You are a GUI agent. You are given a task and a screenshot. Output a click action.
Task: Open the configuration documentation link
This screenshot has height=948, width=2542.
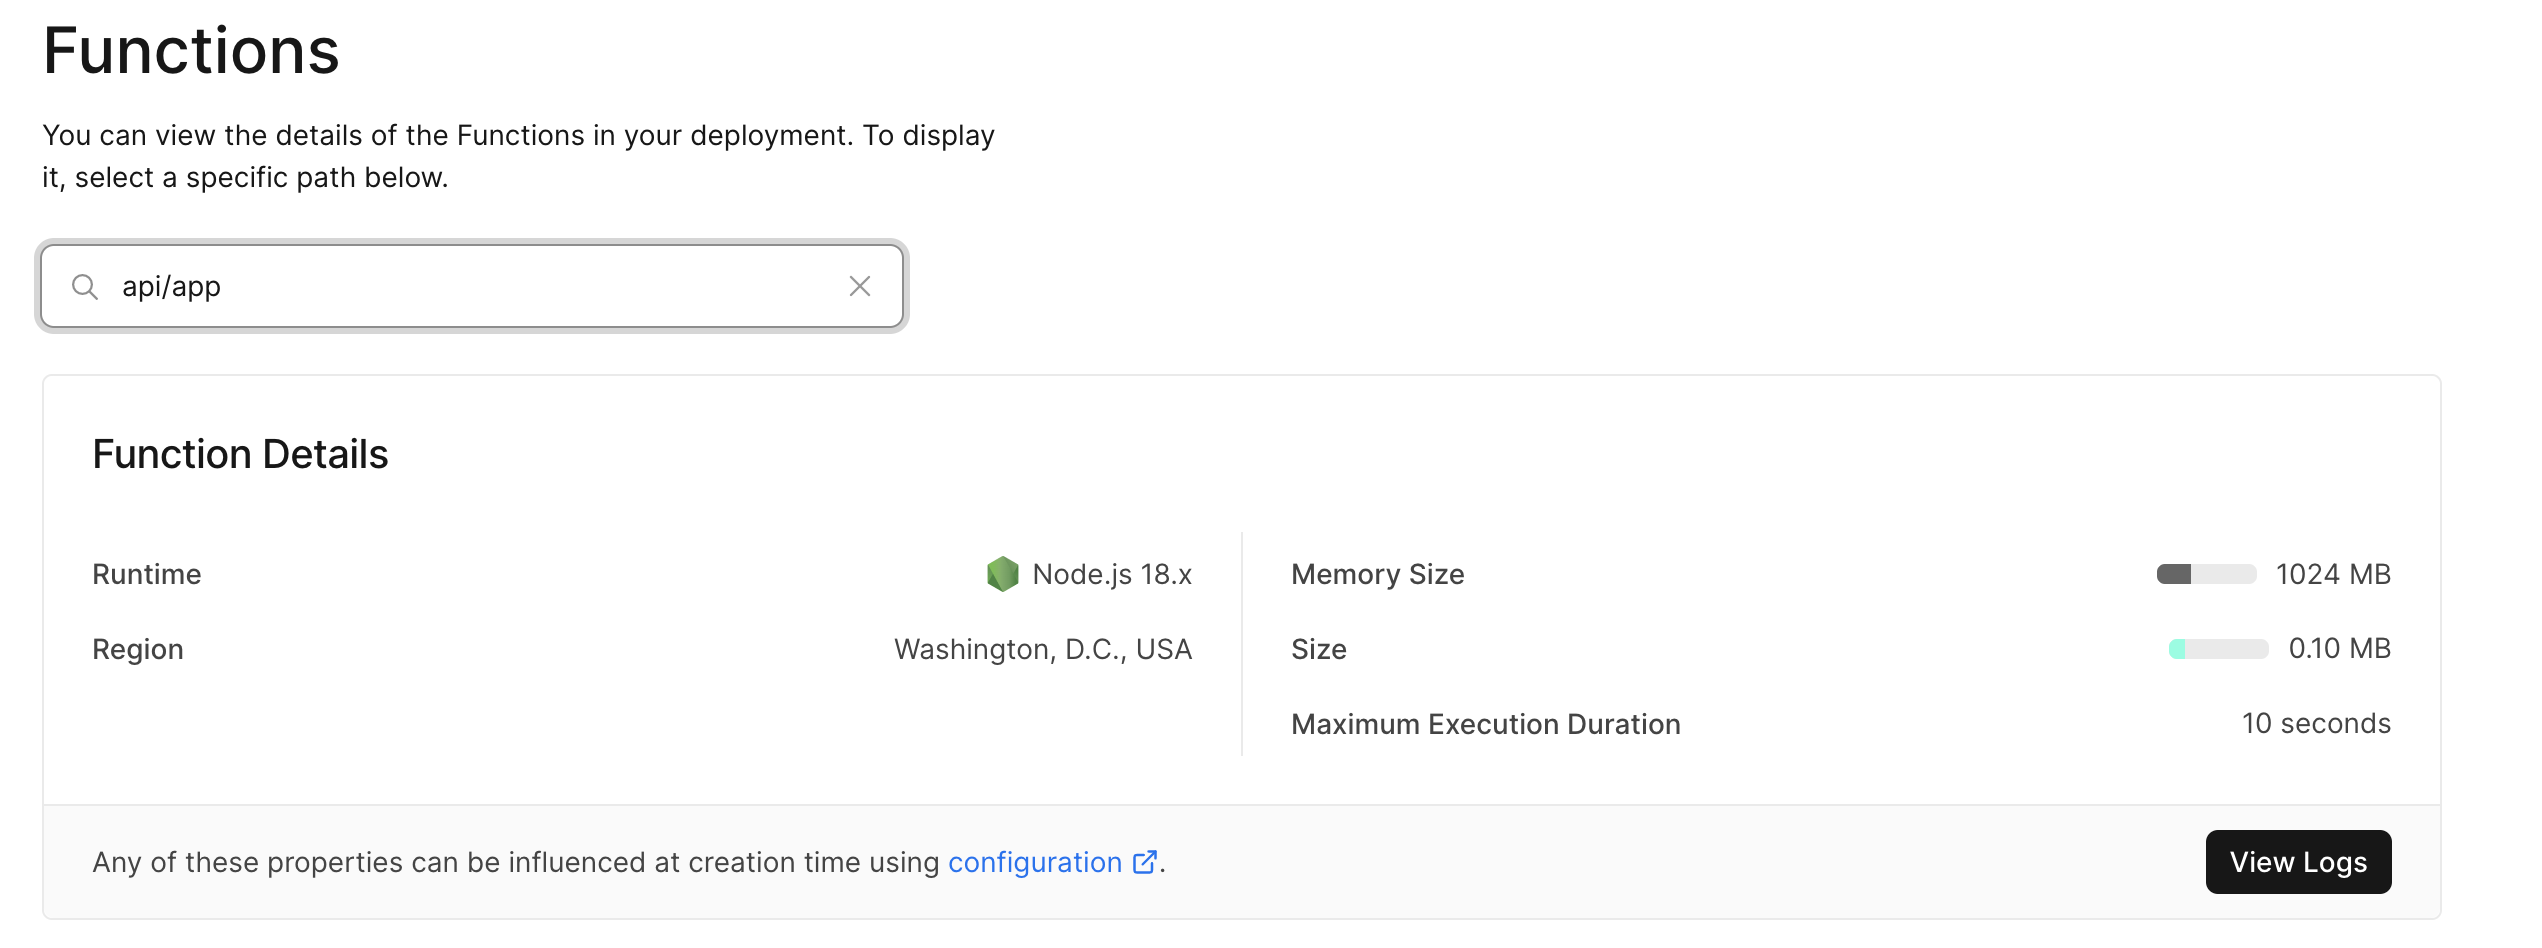(1034, 862)
